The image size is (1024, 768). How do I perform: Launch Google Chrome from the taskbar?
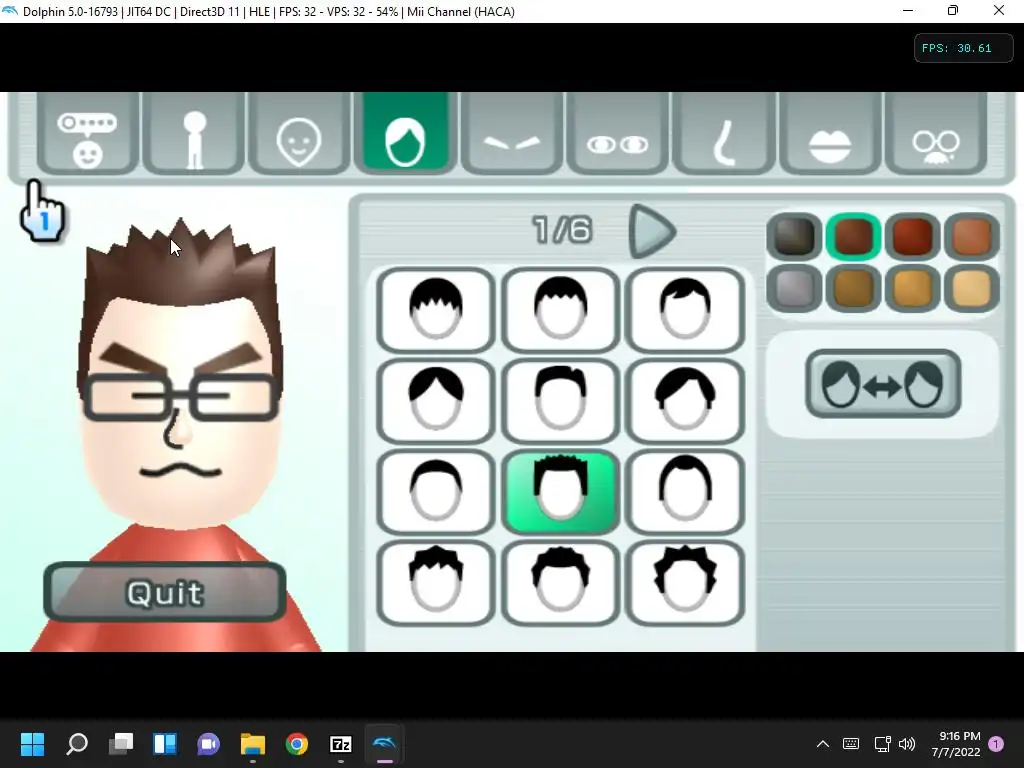pos(296,744)
